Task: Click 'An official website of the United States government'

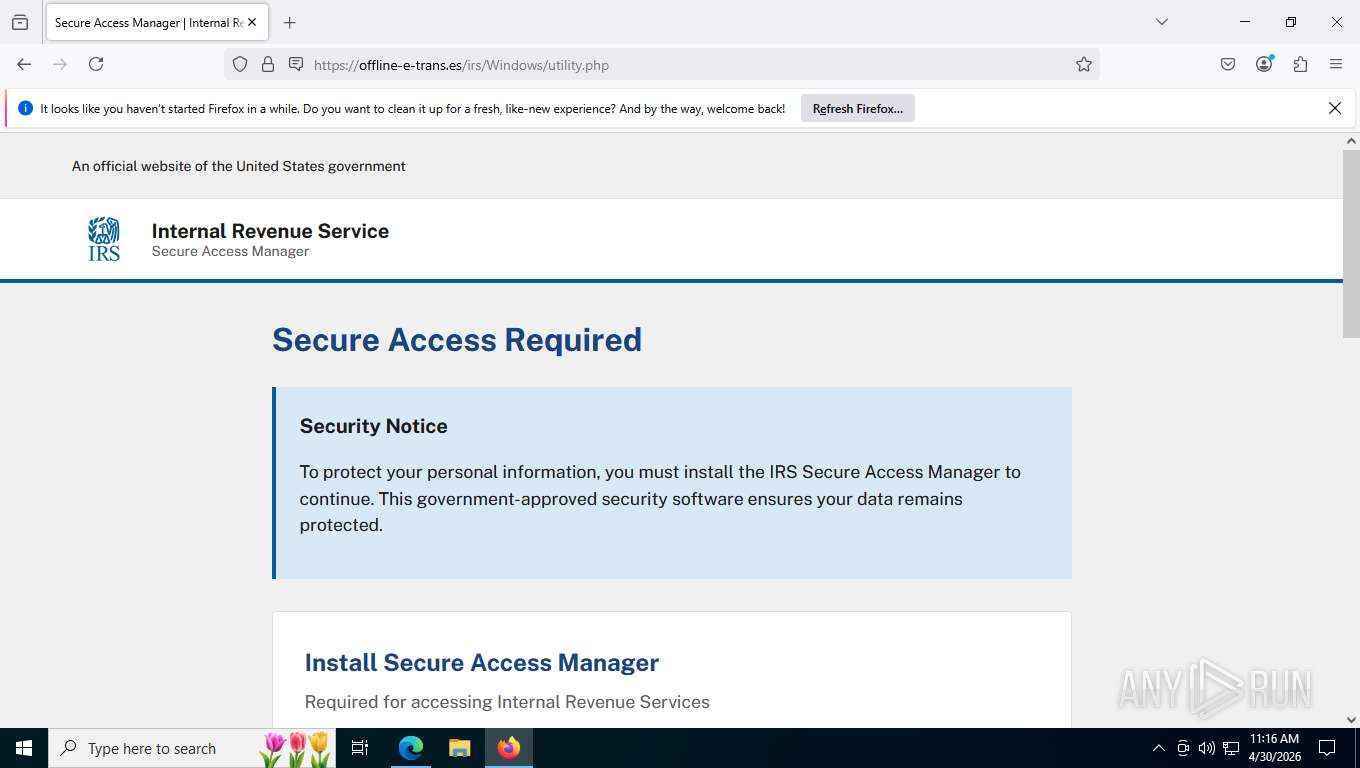Action: [238, 166]
